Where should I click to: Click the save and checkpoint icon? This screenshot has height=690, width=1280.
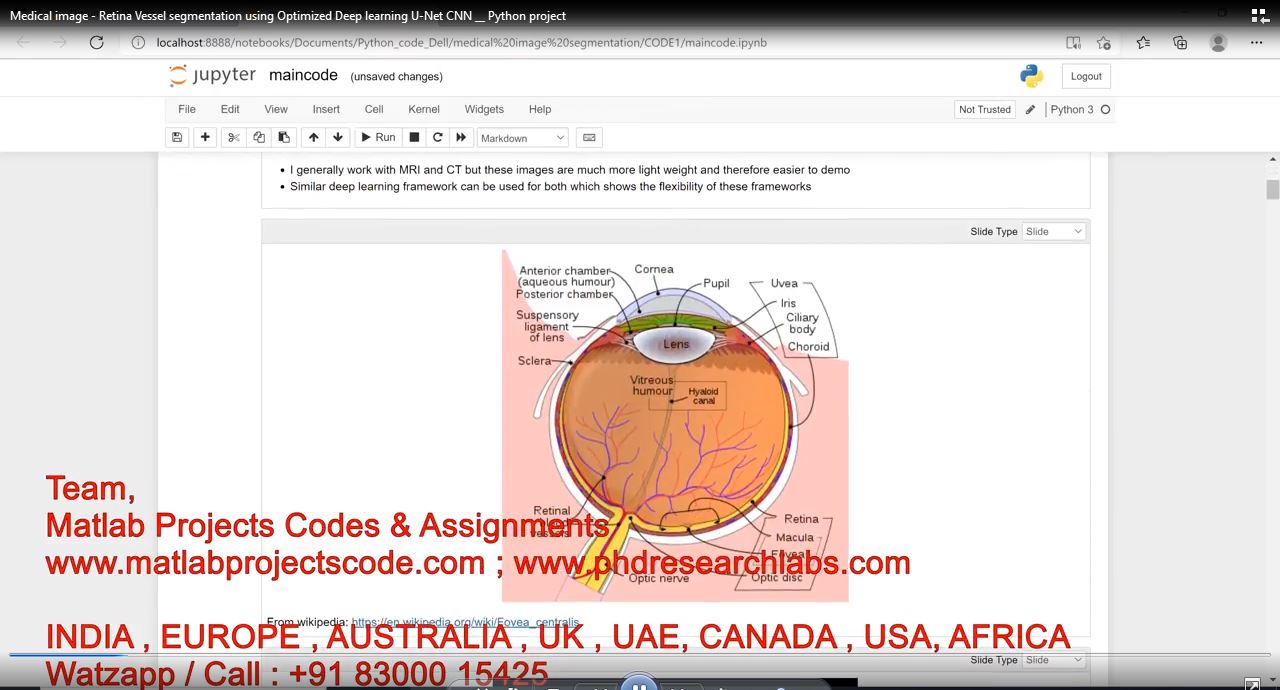click(177, 138)
